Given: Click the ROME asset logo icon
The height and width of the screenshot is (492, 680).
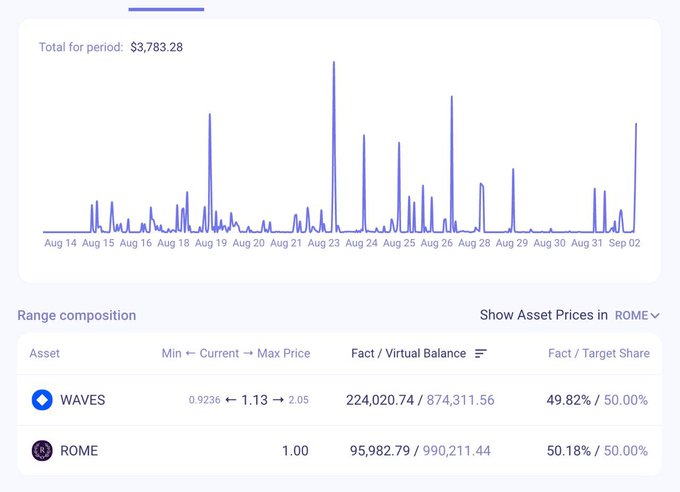Looking at the screenshot, I should pos(42,451).
